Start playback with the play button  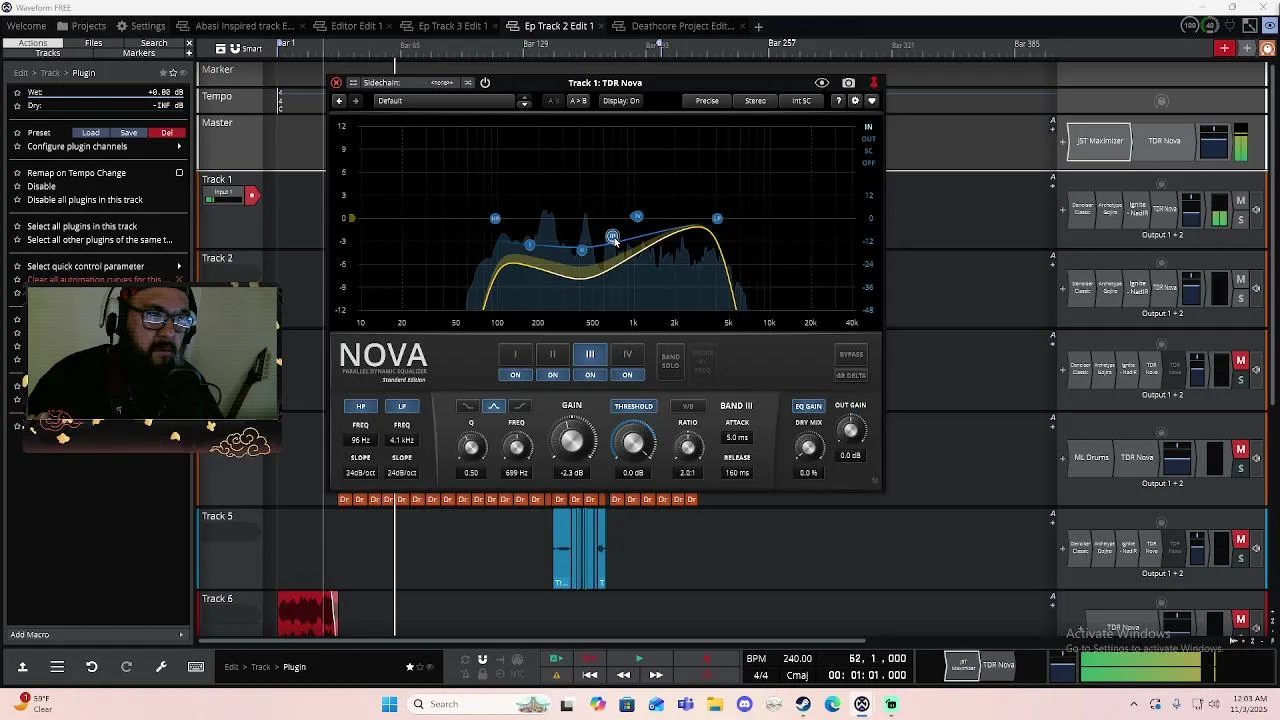639,659
